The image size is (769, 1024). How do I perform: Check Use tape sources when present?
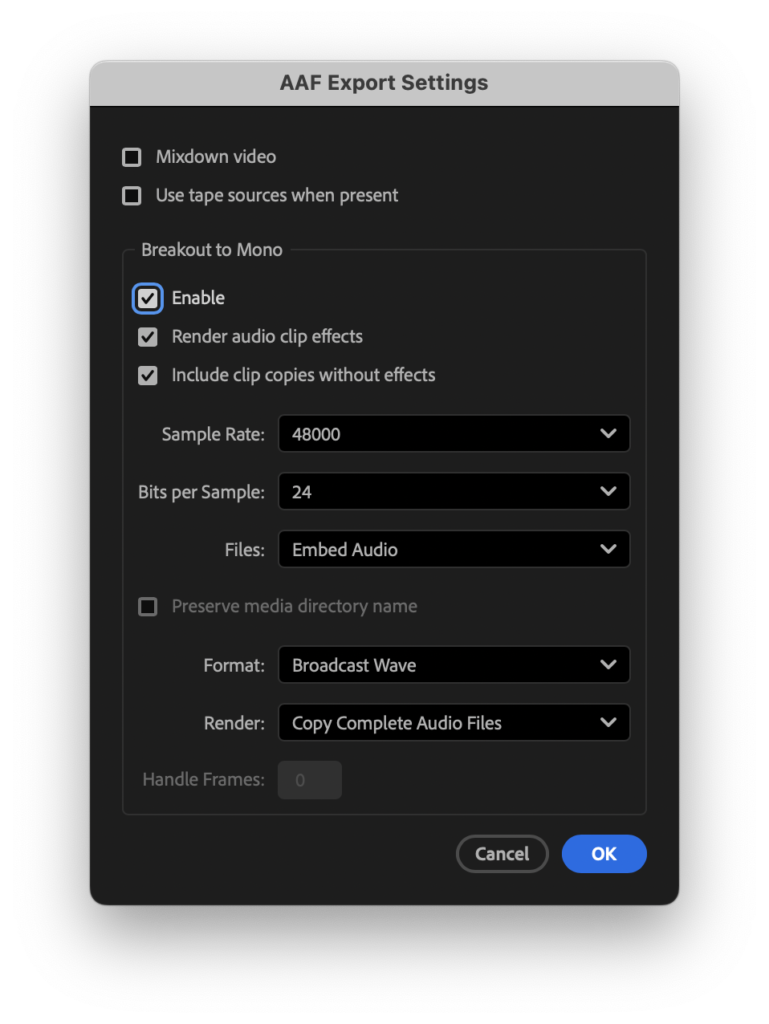coord(131,196)
